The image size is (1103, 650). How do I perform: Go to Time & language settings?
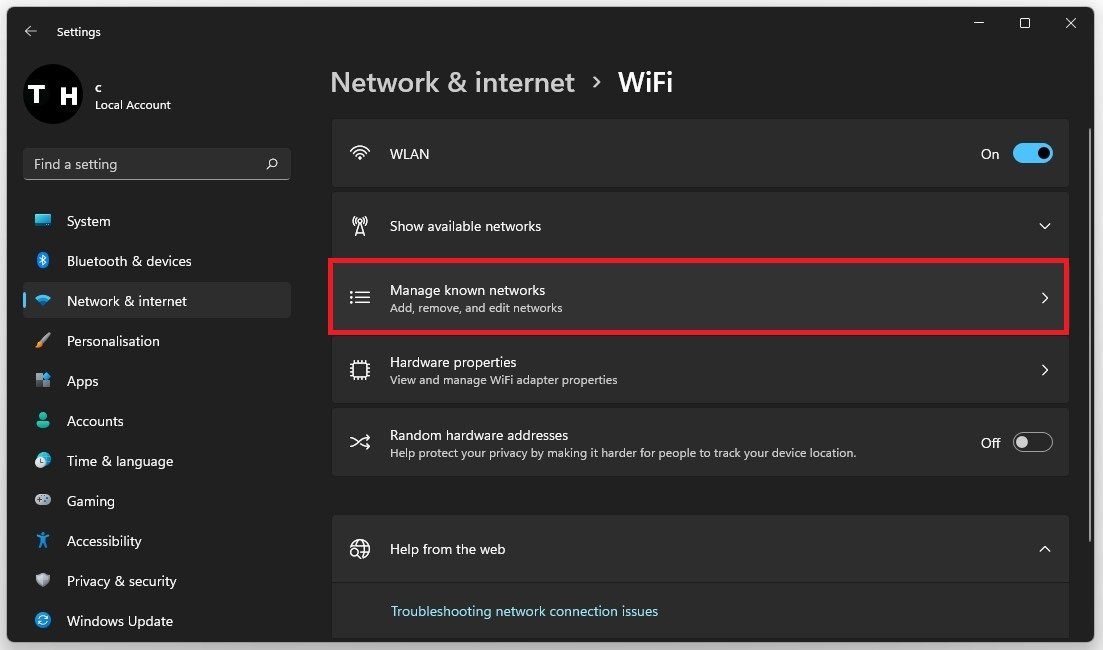[119, 461]
